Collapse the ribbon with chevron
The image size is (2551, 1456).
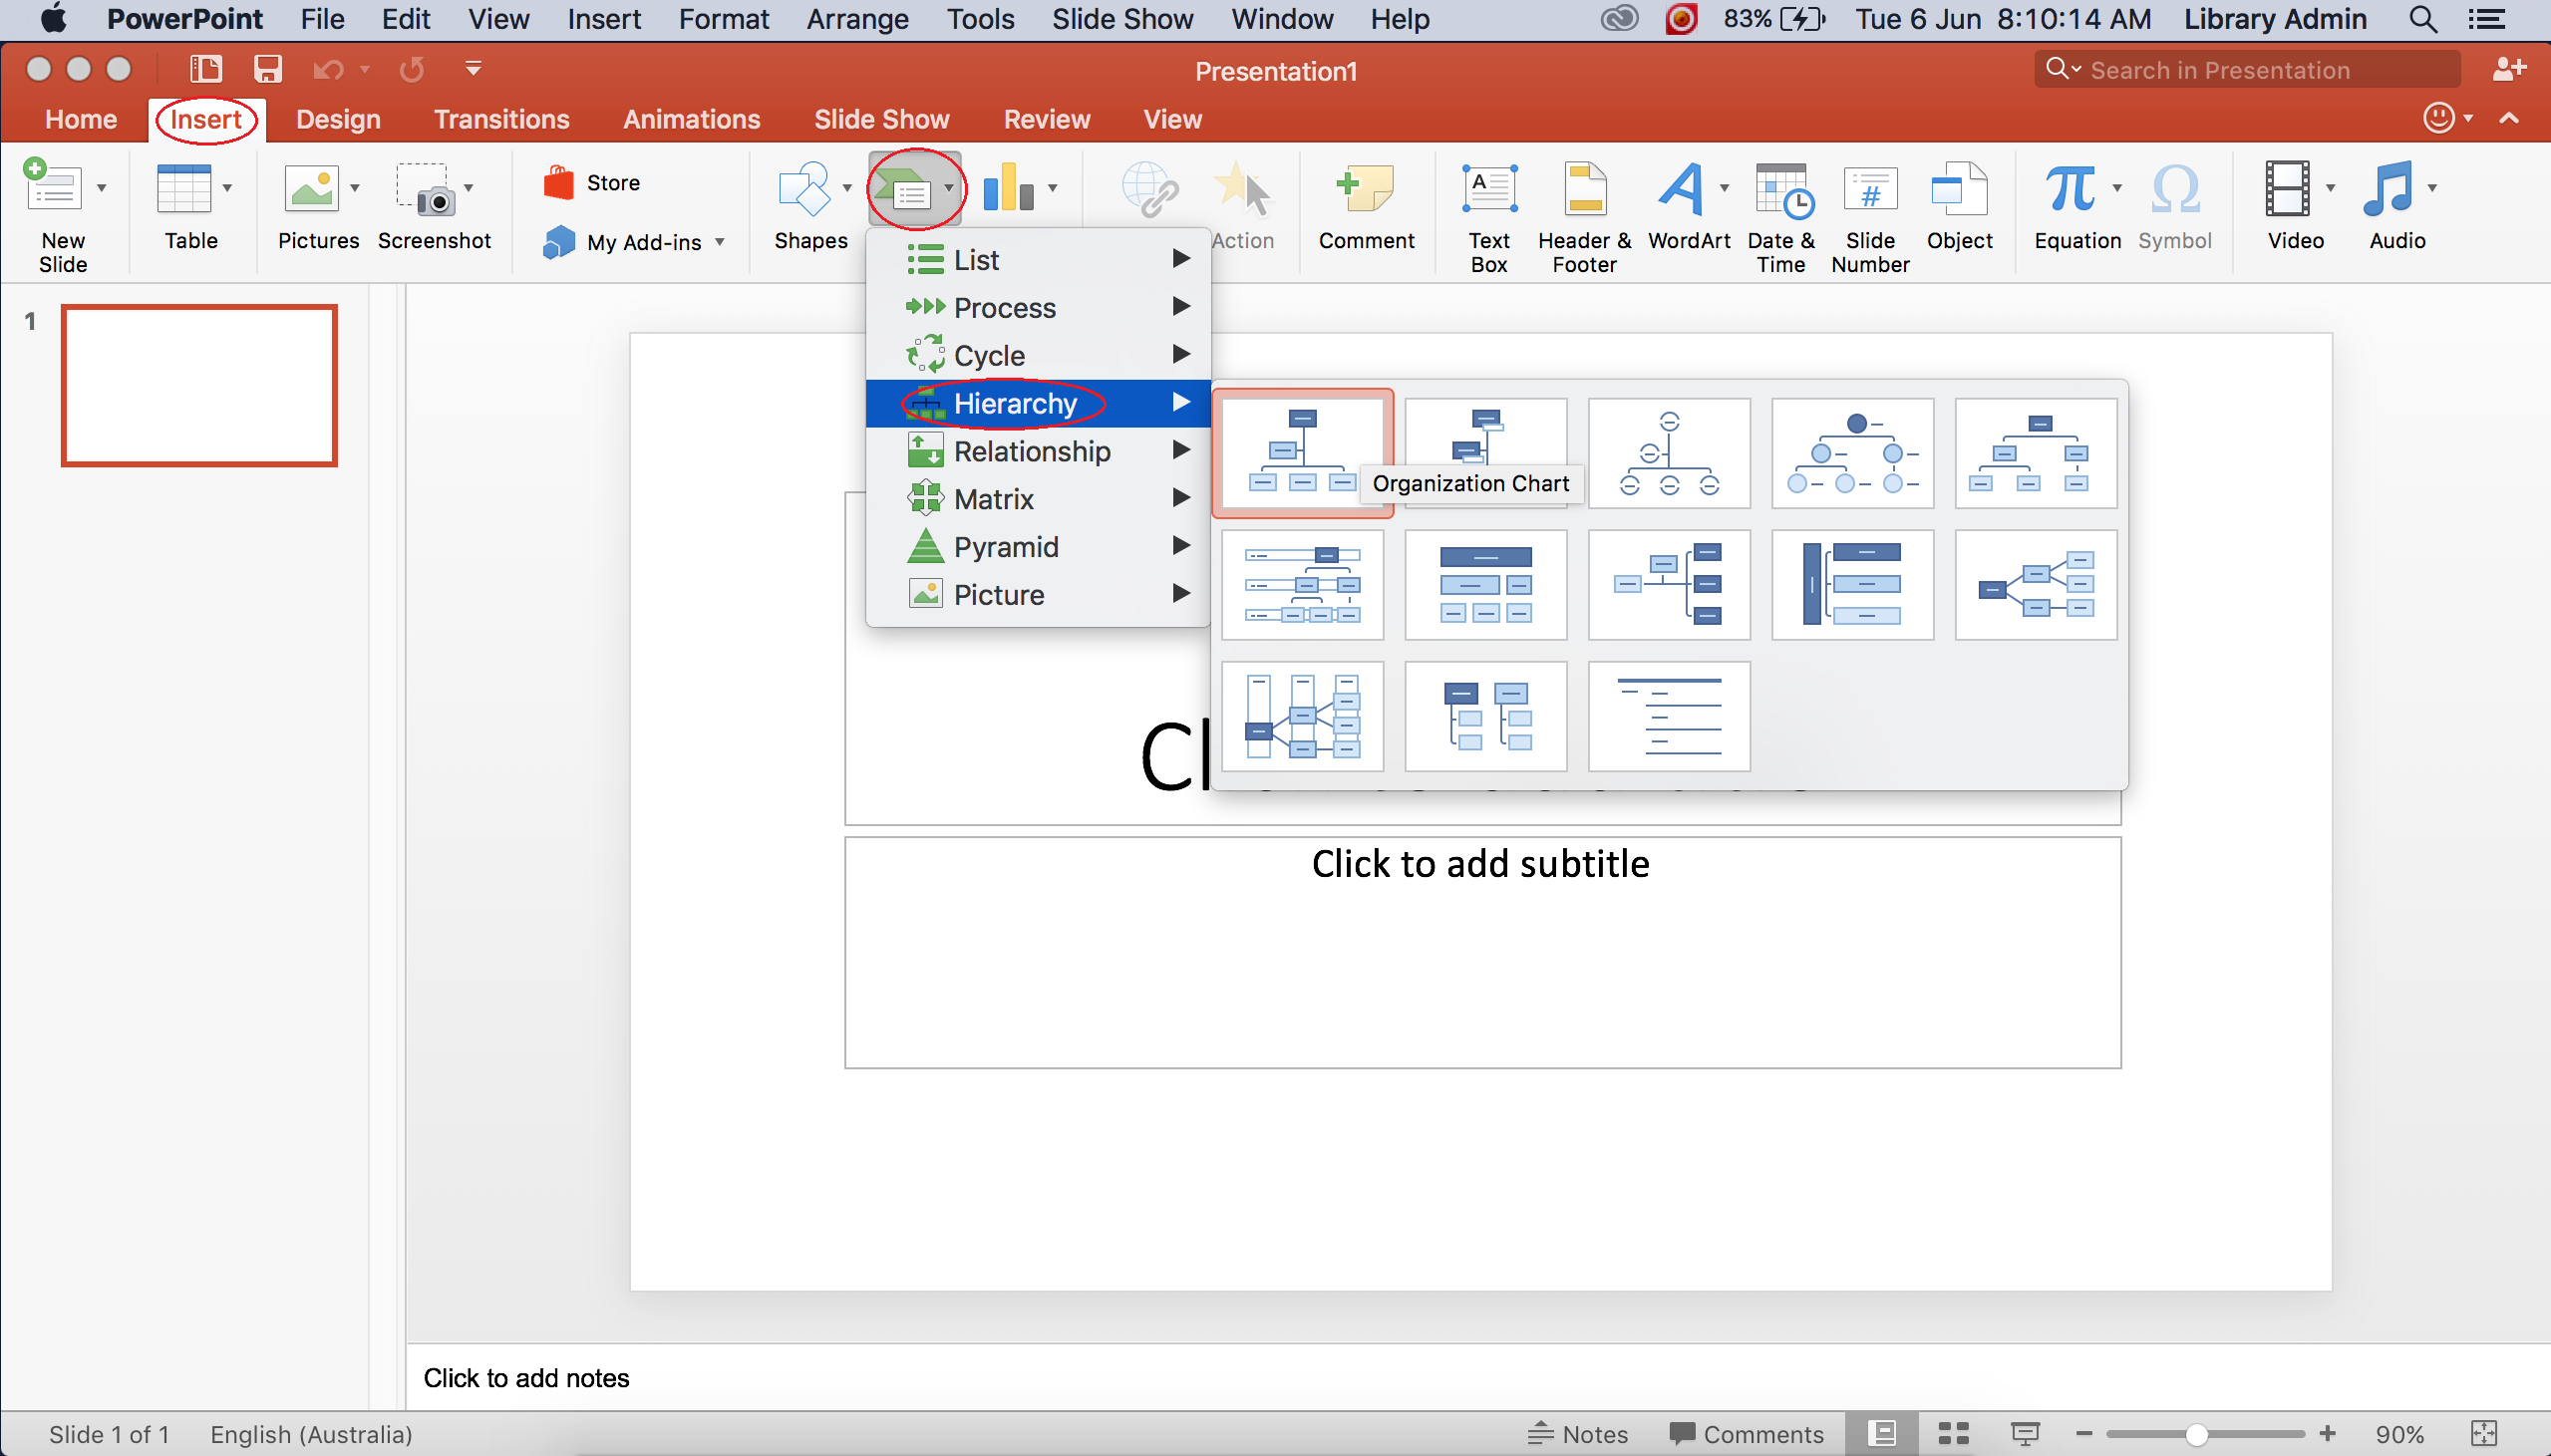click(2508, 119)
